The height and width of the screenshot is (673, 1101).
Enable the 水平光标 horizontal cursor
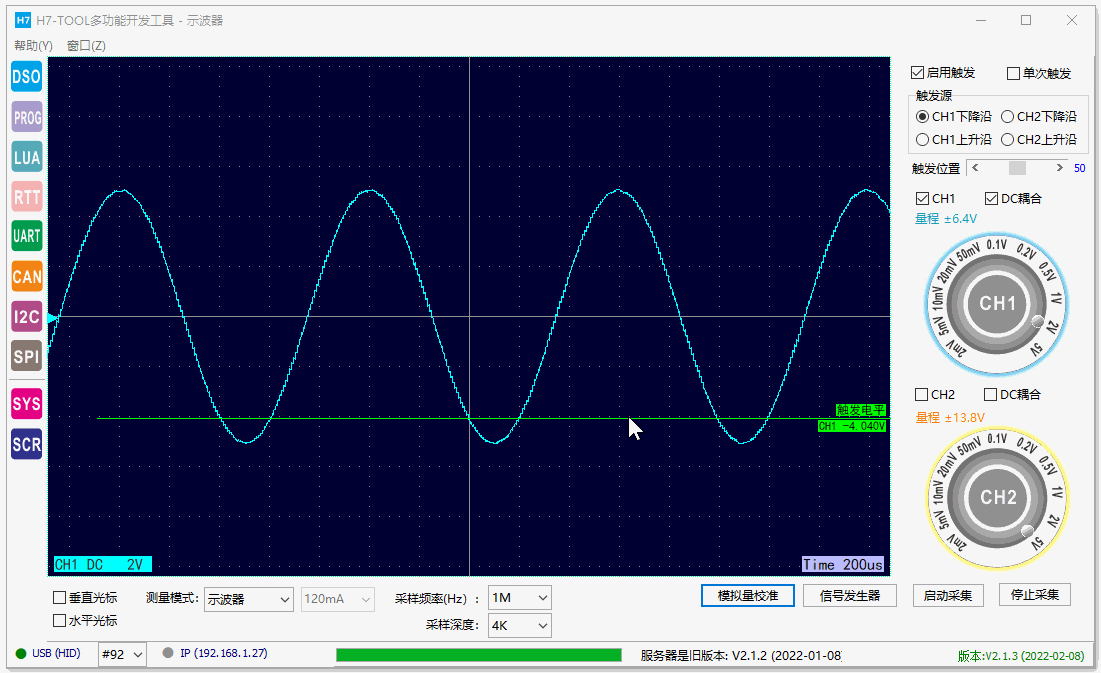point(86,621)
